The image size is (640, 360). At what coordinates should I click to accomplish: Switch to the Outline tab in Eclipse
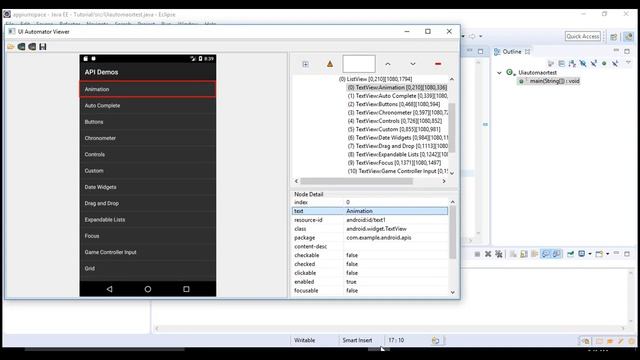pyautogui.click(x=511, y=52)
